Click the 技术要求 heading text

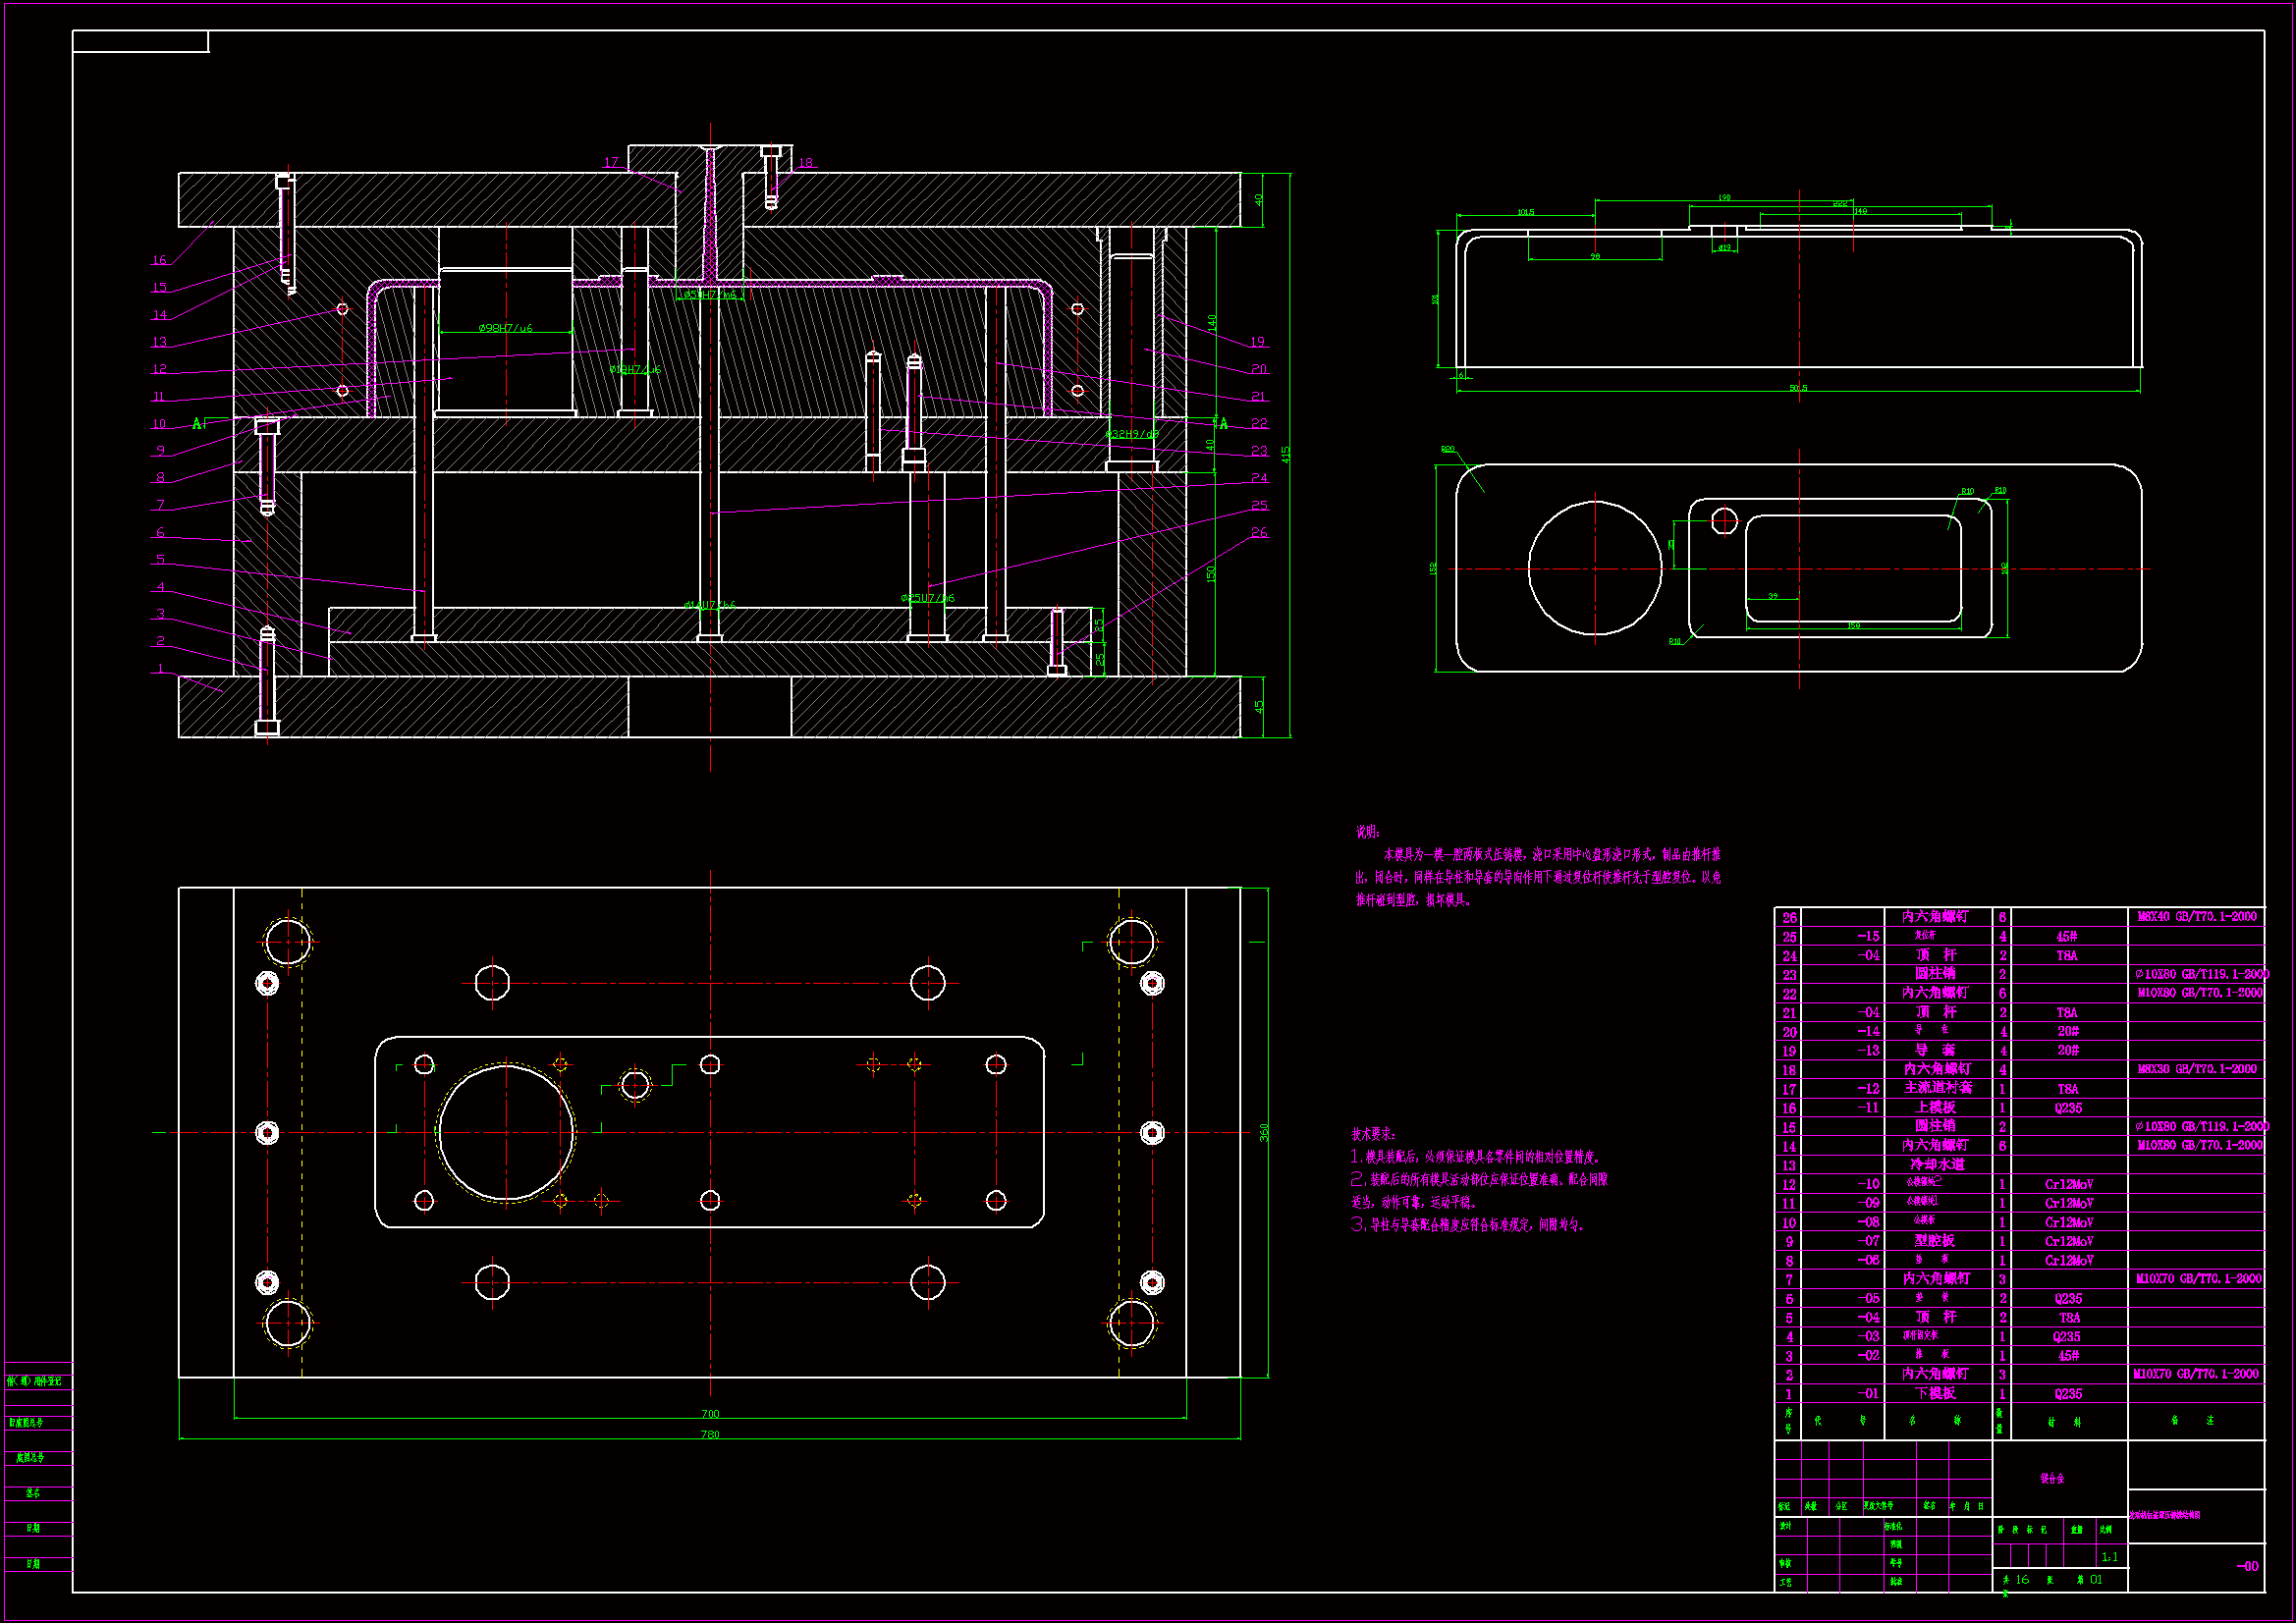(1372, 1134)
